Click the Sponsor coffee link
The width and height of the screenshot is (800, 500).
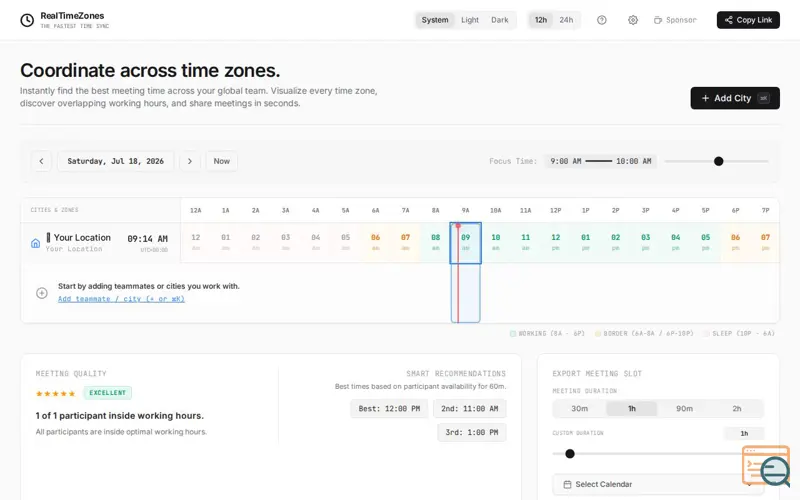click(674, 20)
